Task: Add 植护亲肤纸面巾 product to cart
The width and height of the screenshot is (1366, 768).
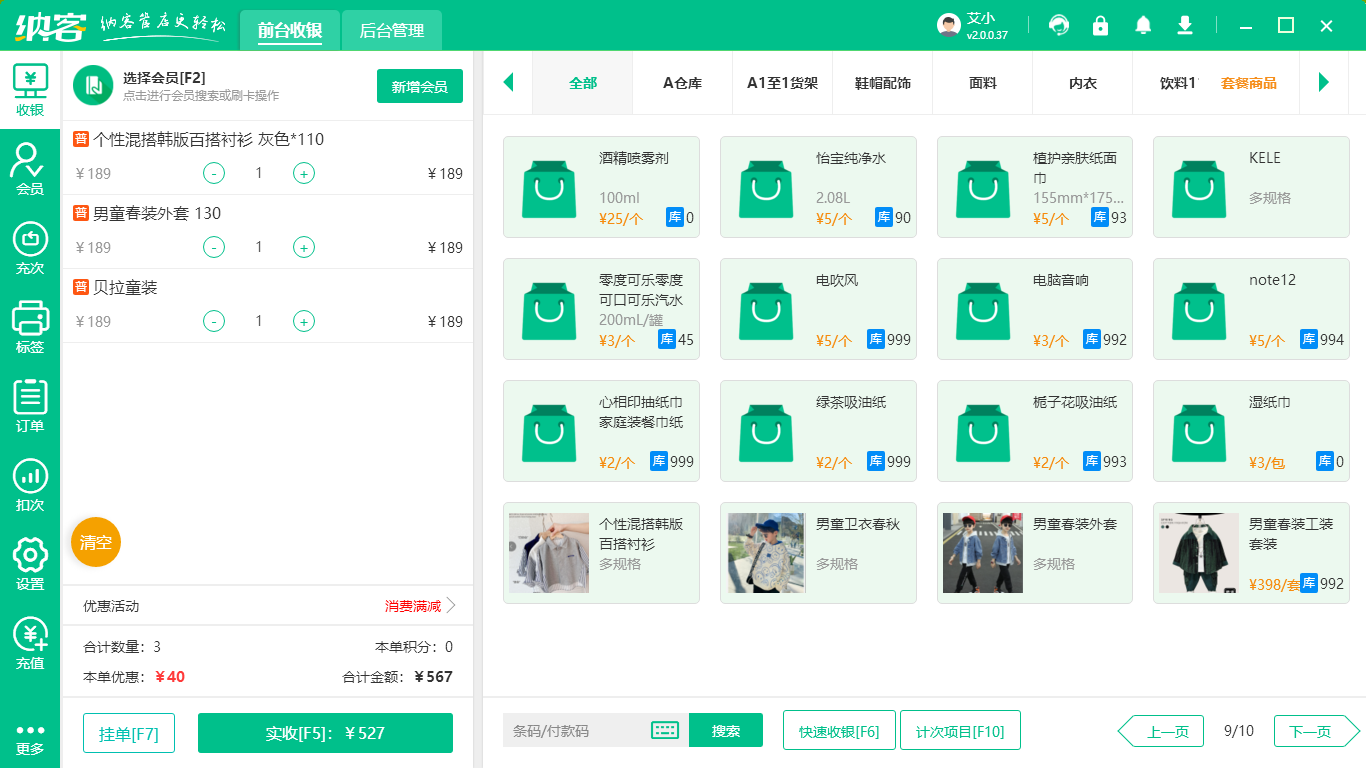Action: click(x=1035, y=187)
